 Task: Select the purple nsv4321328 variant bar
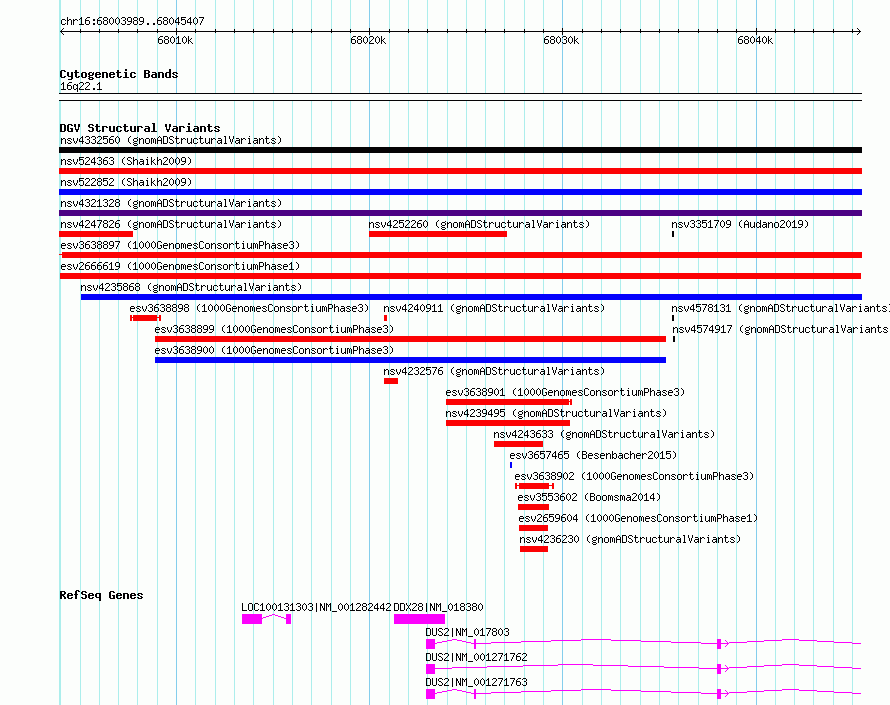(x=460, y=213)
